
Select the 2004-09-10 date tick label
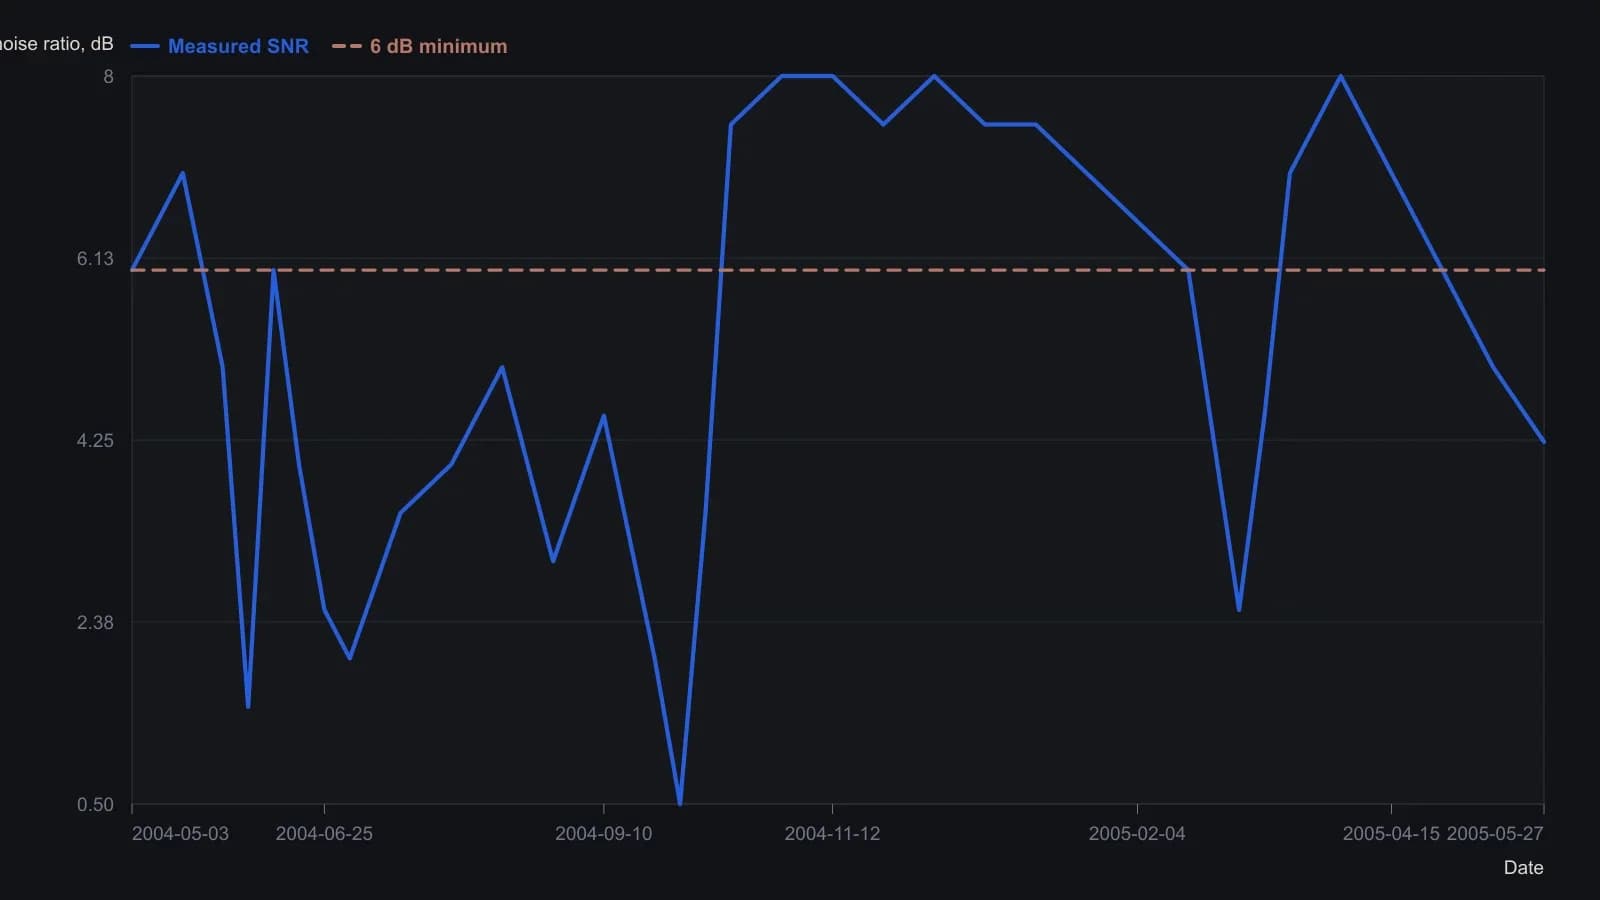tap(603, 834)
